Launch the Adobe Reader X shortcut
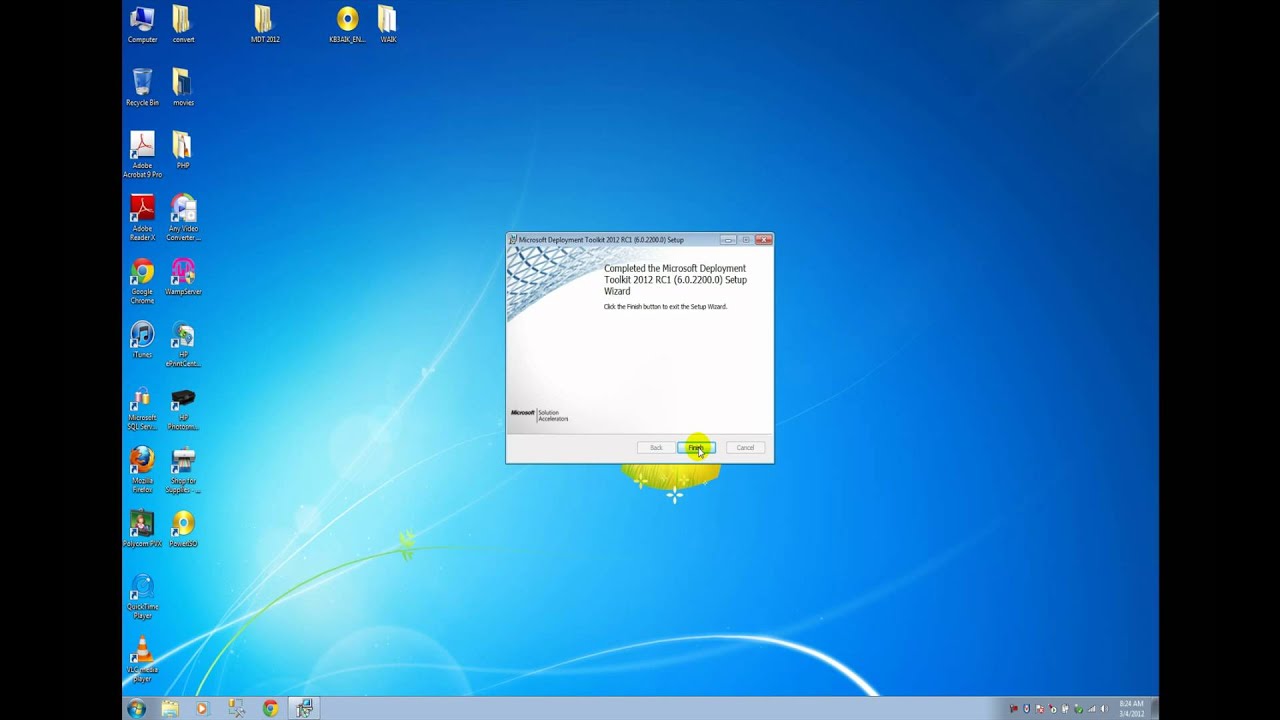The width and height of the screenshot is (1280, 720). 142,217
